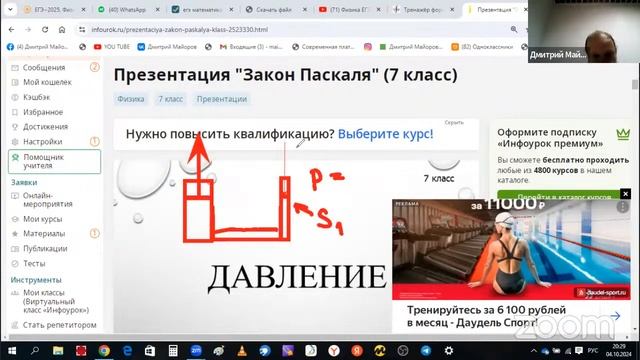Open the tab search dropdown arrow

10,9
